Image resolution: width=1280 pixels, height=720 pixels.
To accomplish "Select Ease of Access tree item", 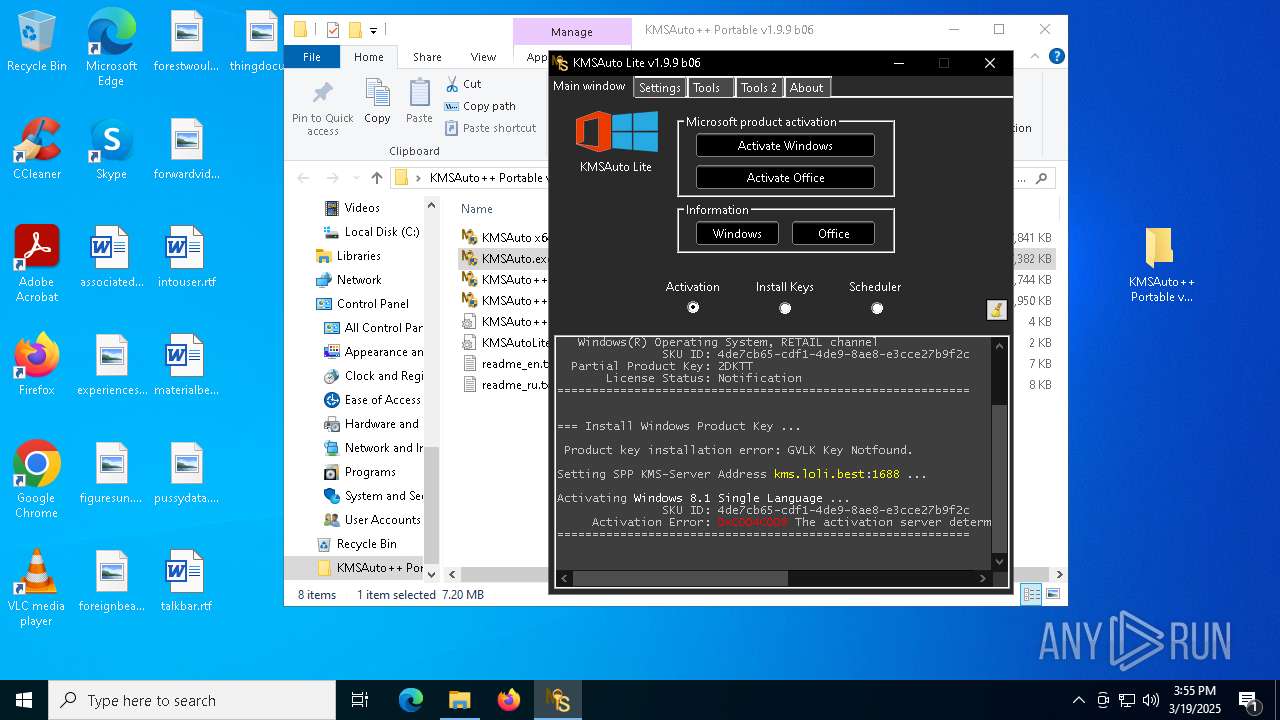I will (x=373, y=400).
